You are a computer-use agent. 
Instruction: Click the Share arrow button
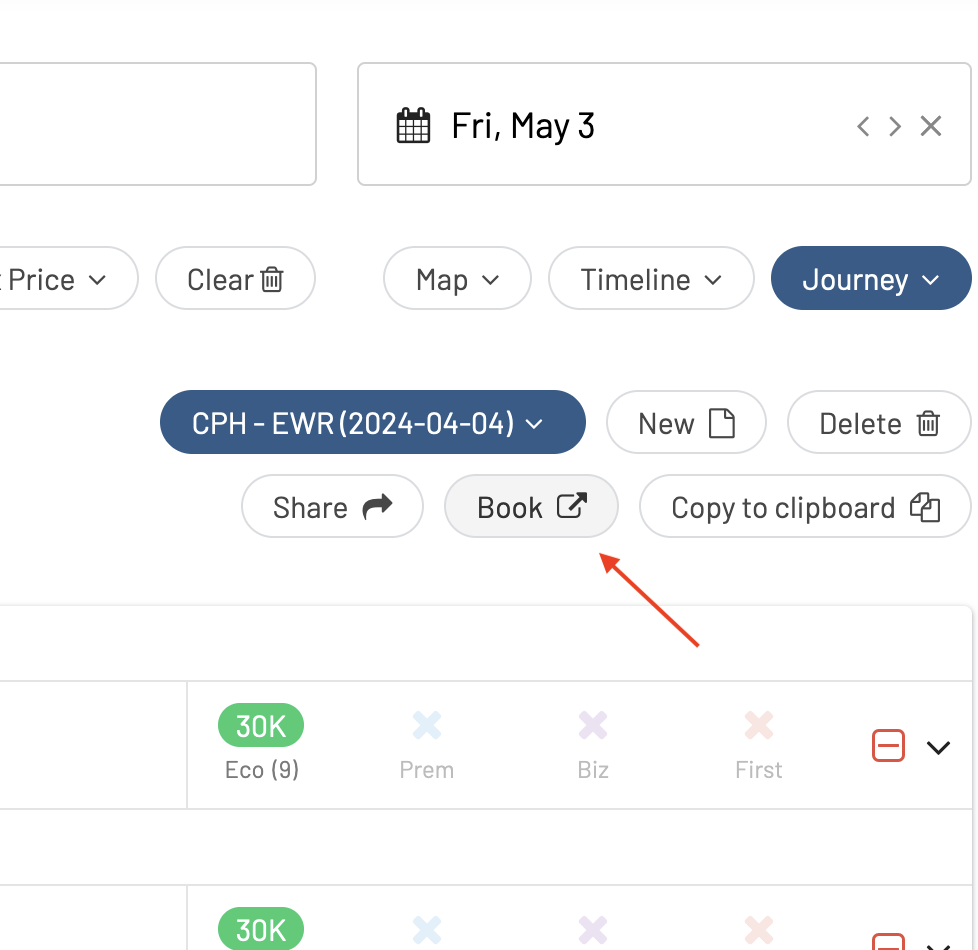(x=332, y=507)
